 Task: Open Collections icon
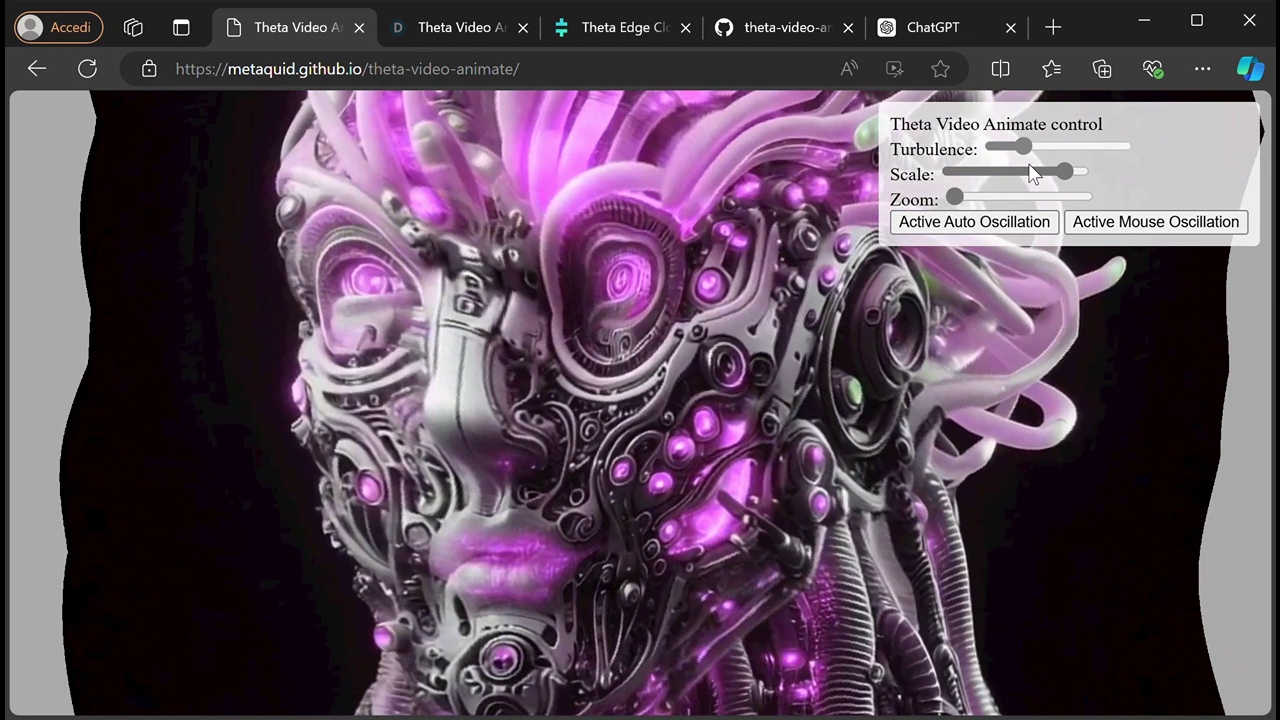pos(1102,69)
